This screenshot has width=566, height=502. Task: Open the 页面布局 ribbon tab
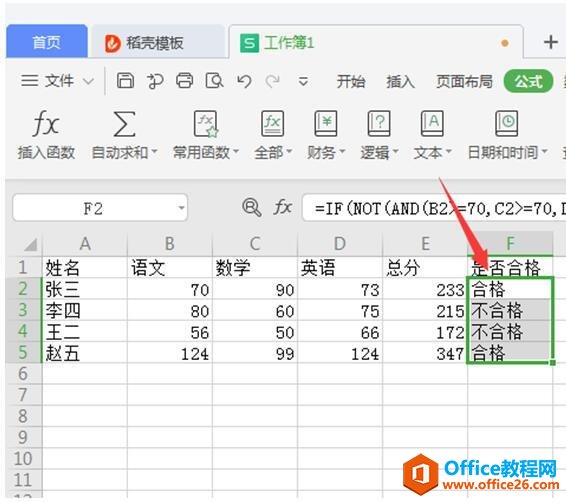click(464, 81)
